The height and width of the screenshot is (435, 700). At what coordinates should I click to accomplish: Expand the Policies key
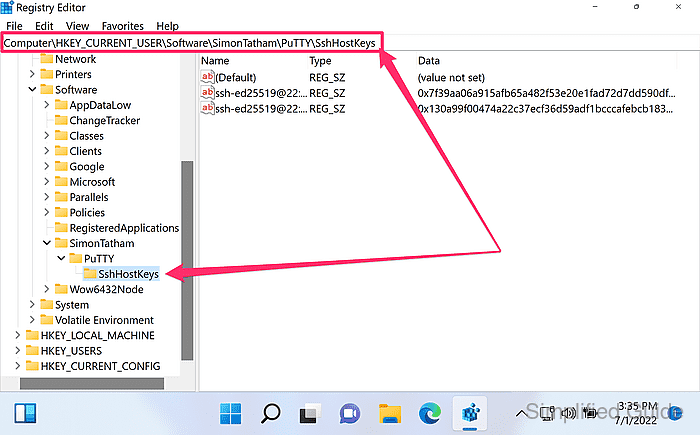point(47,212)
